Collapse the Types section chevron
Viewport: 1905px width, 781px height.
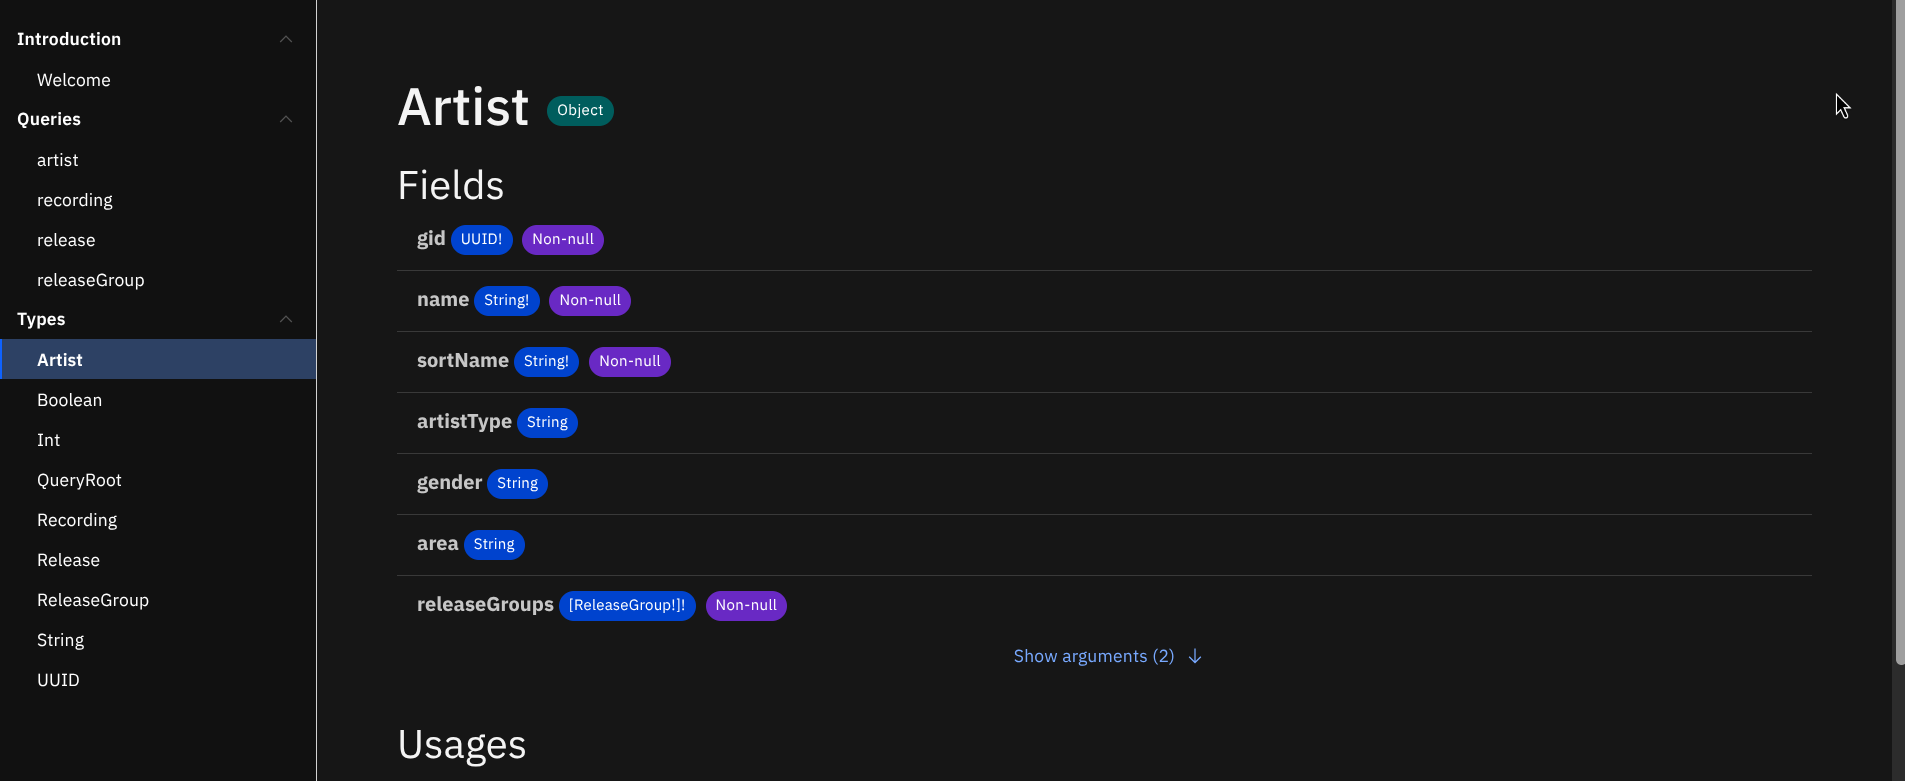[286, 319]
